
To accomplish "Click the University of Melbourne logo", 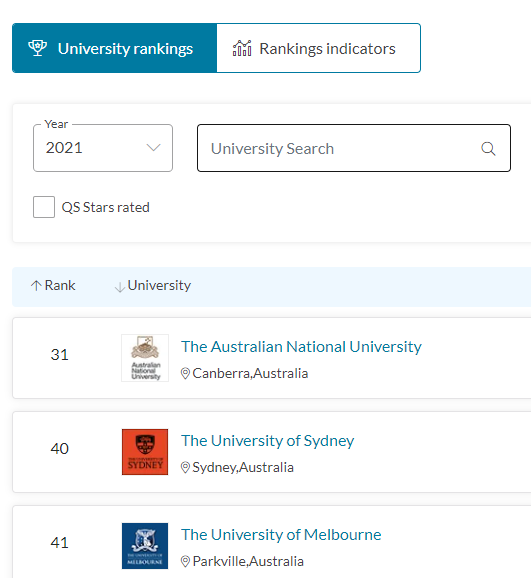I will (145, 546).
